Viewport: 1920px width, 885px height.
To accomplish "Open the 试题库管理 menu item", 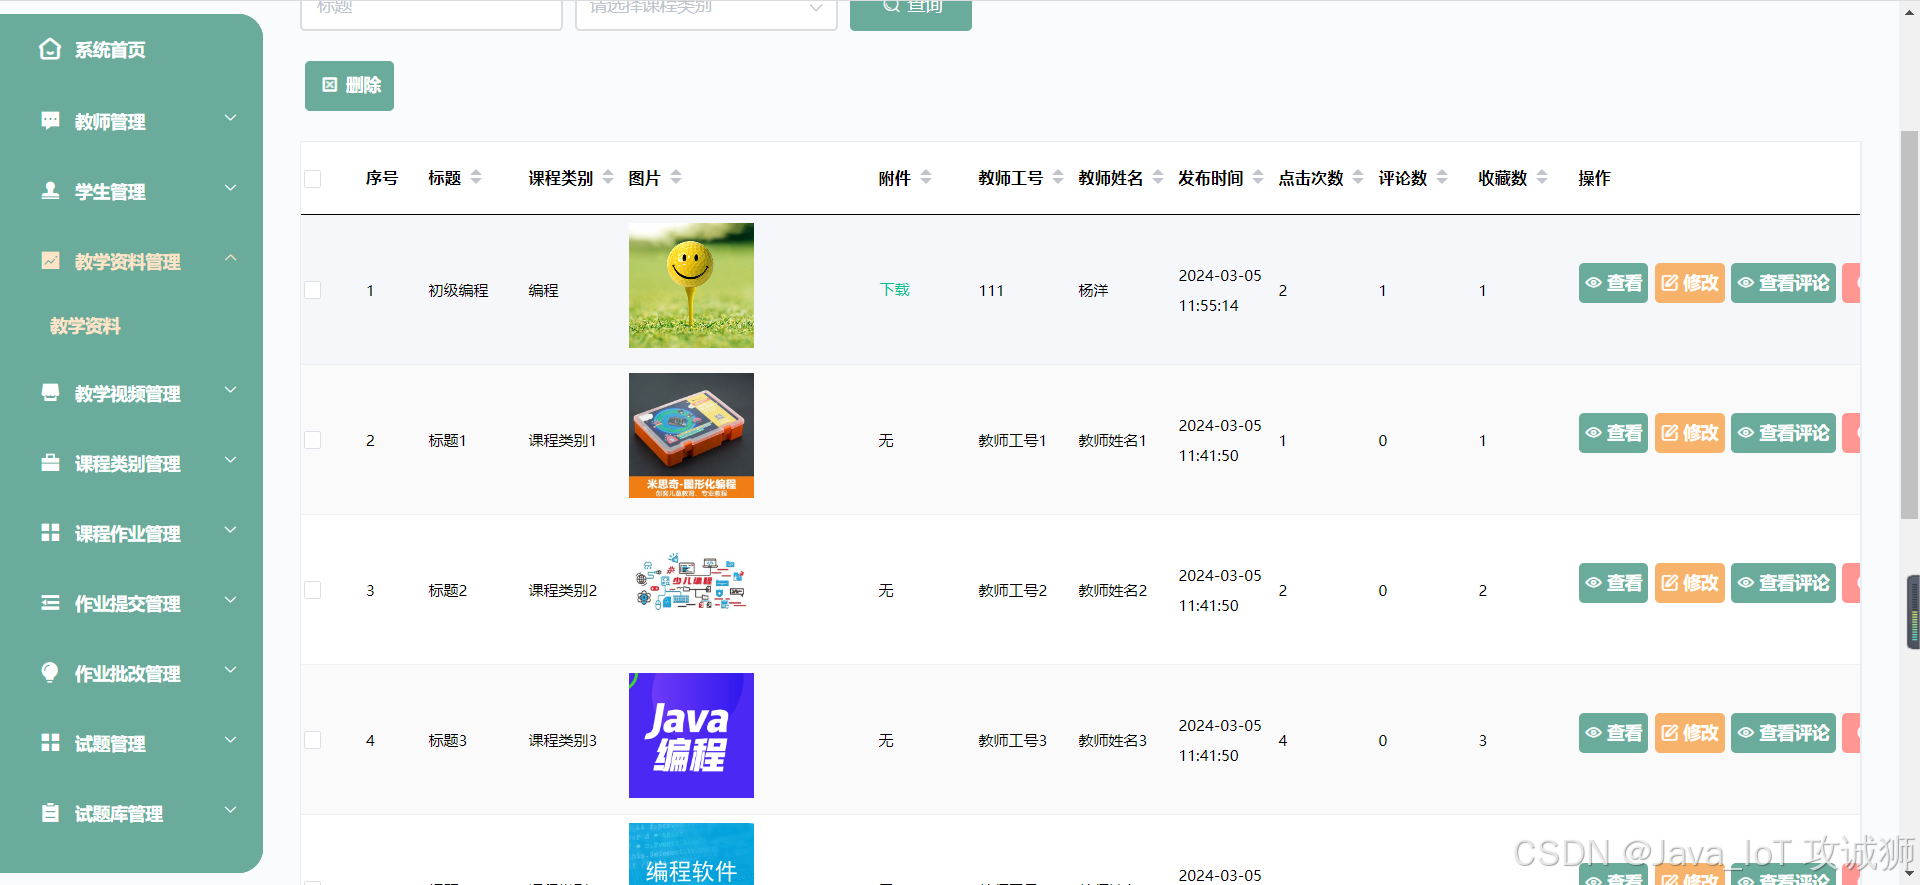I will [119, 814].
